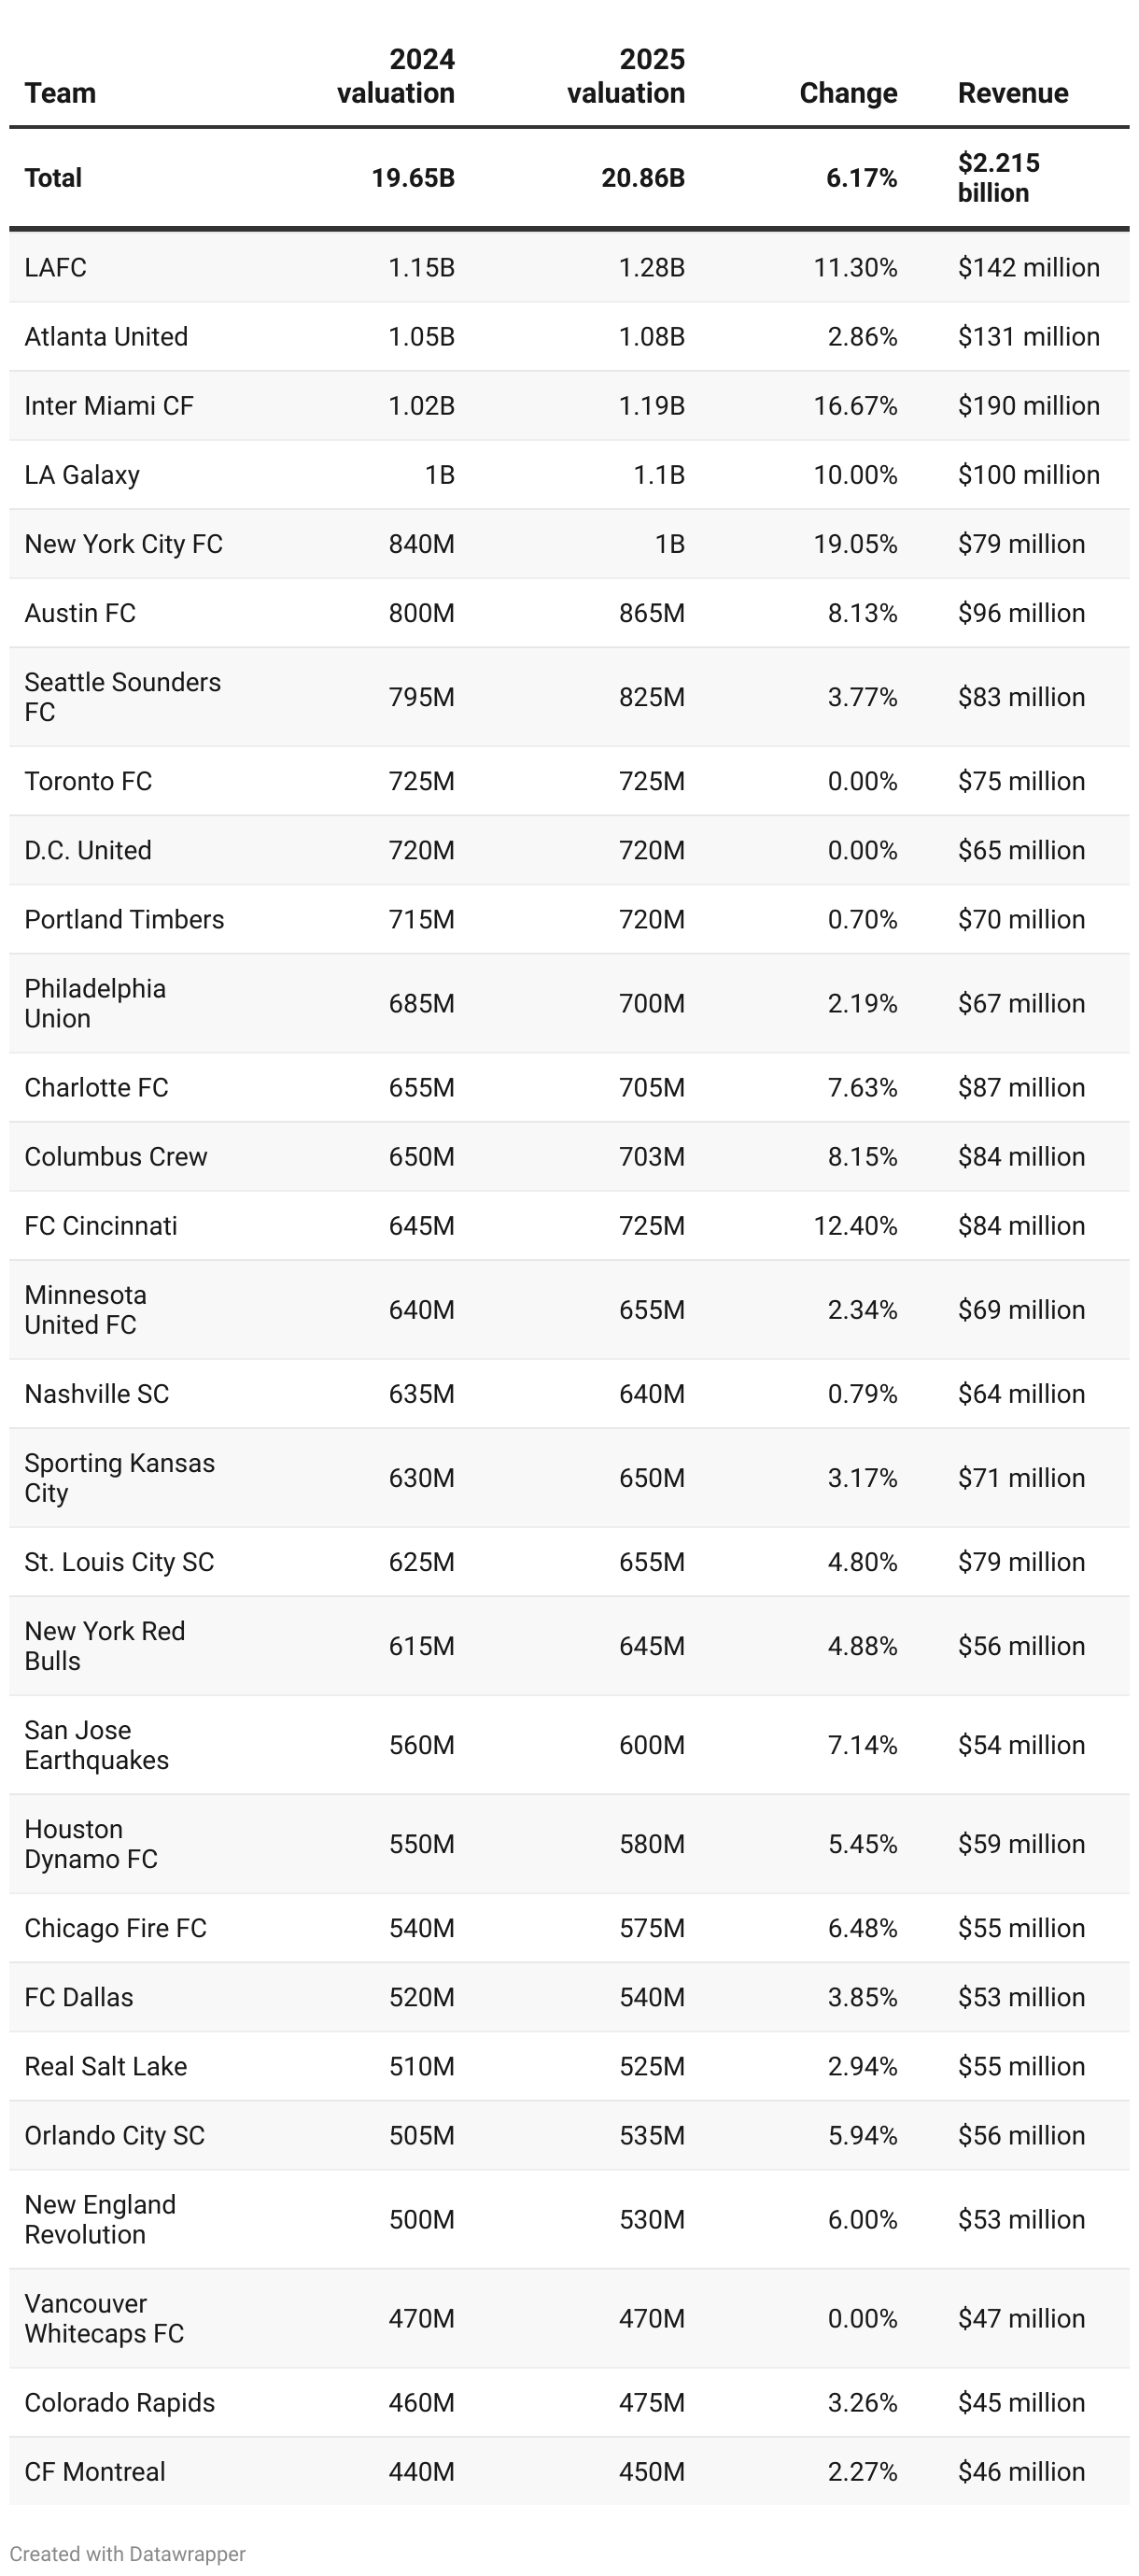Select the Toronto FC team name

click(x=88, y=781)
